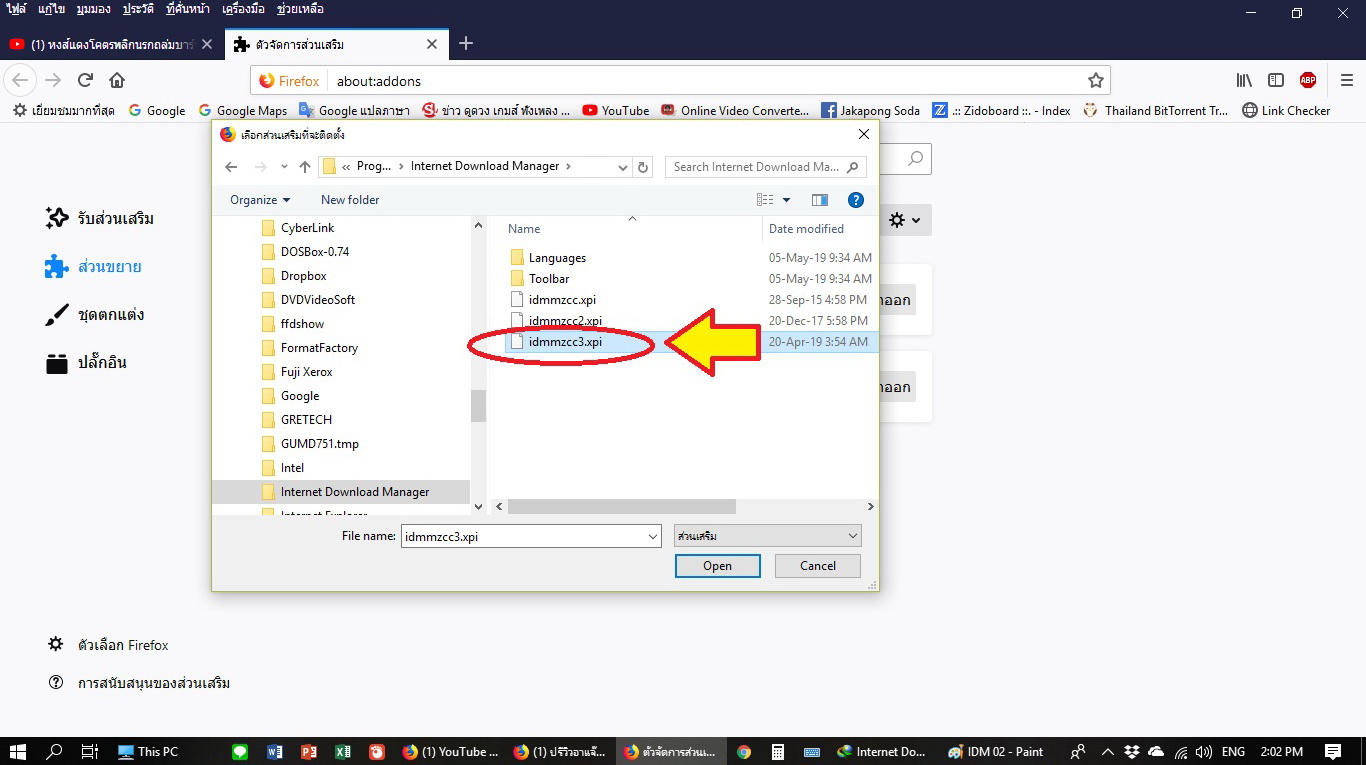
Task: Open the Organize menu
Action: 260,200
